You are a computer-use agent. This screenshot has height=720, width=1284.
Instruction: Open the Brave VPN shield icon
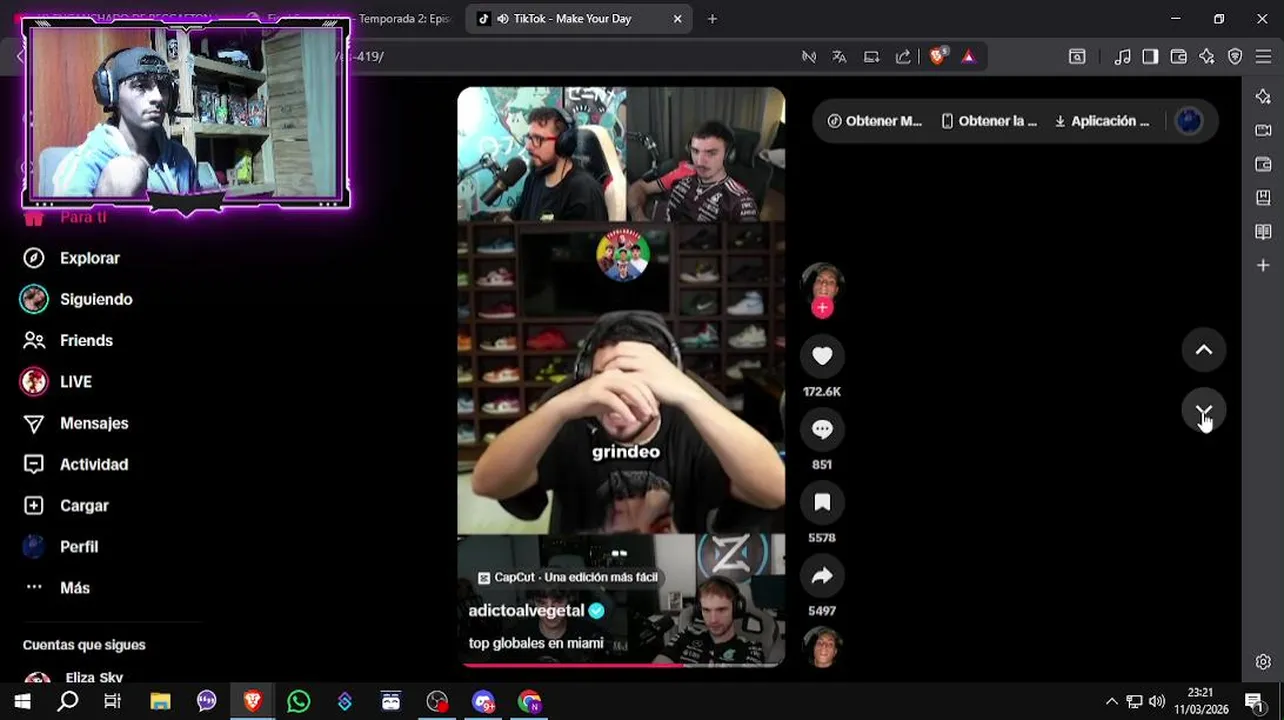[x=1235, y=57]
